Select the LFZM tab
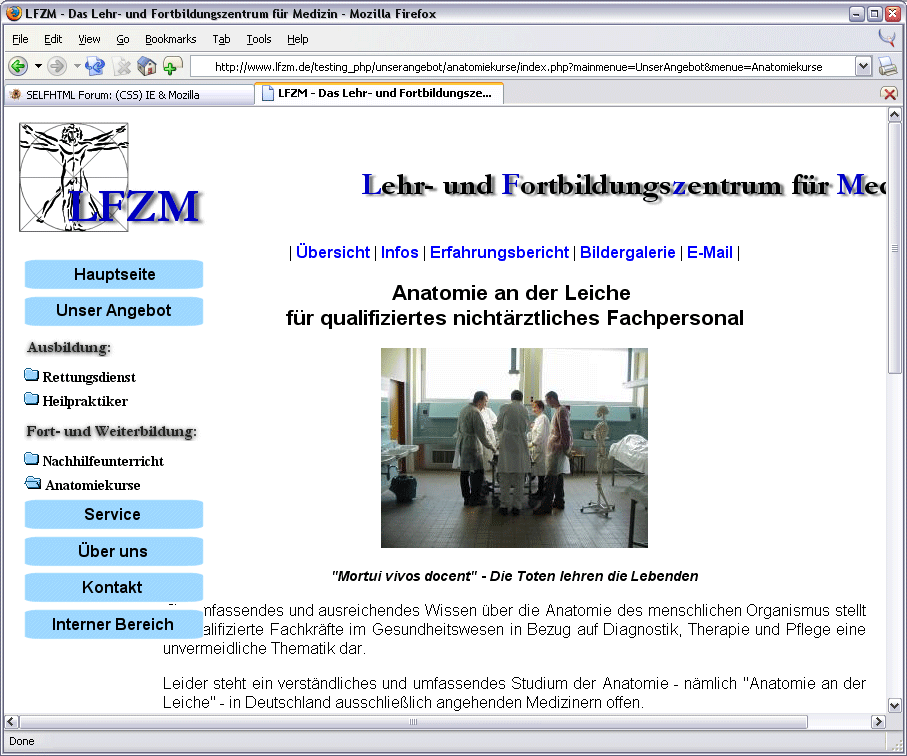Viewport: 907px width, 756px height. 379,93
